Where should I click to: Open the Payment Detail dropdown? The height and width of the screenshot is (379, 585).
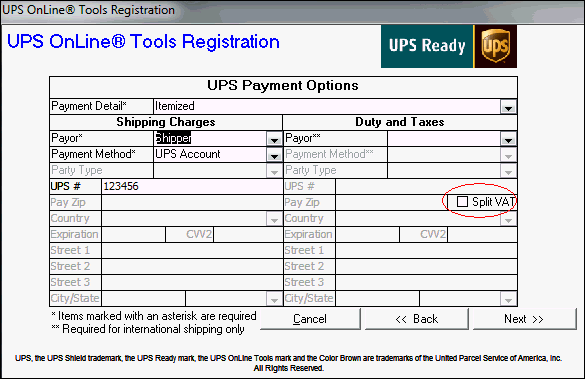pyautogui.click(x=508, y=107)
